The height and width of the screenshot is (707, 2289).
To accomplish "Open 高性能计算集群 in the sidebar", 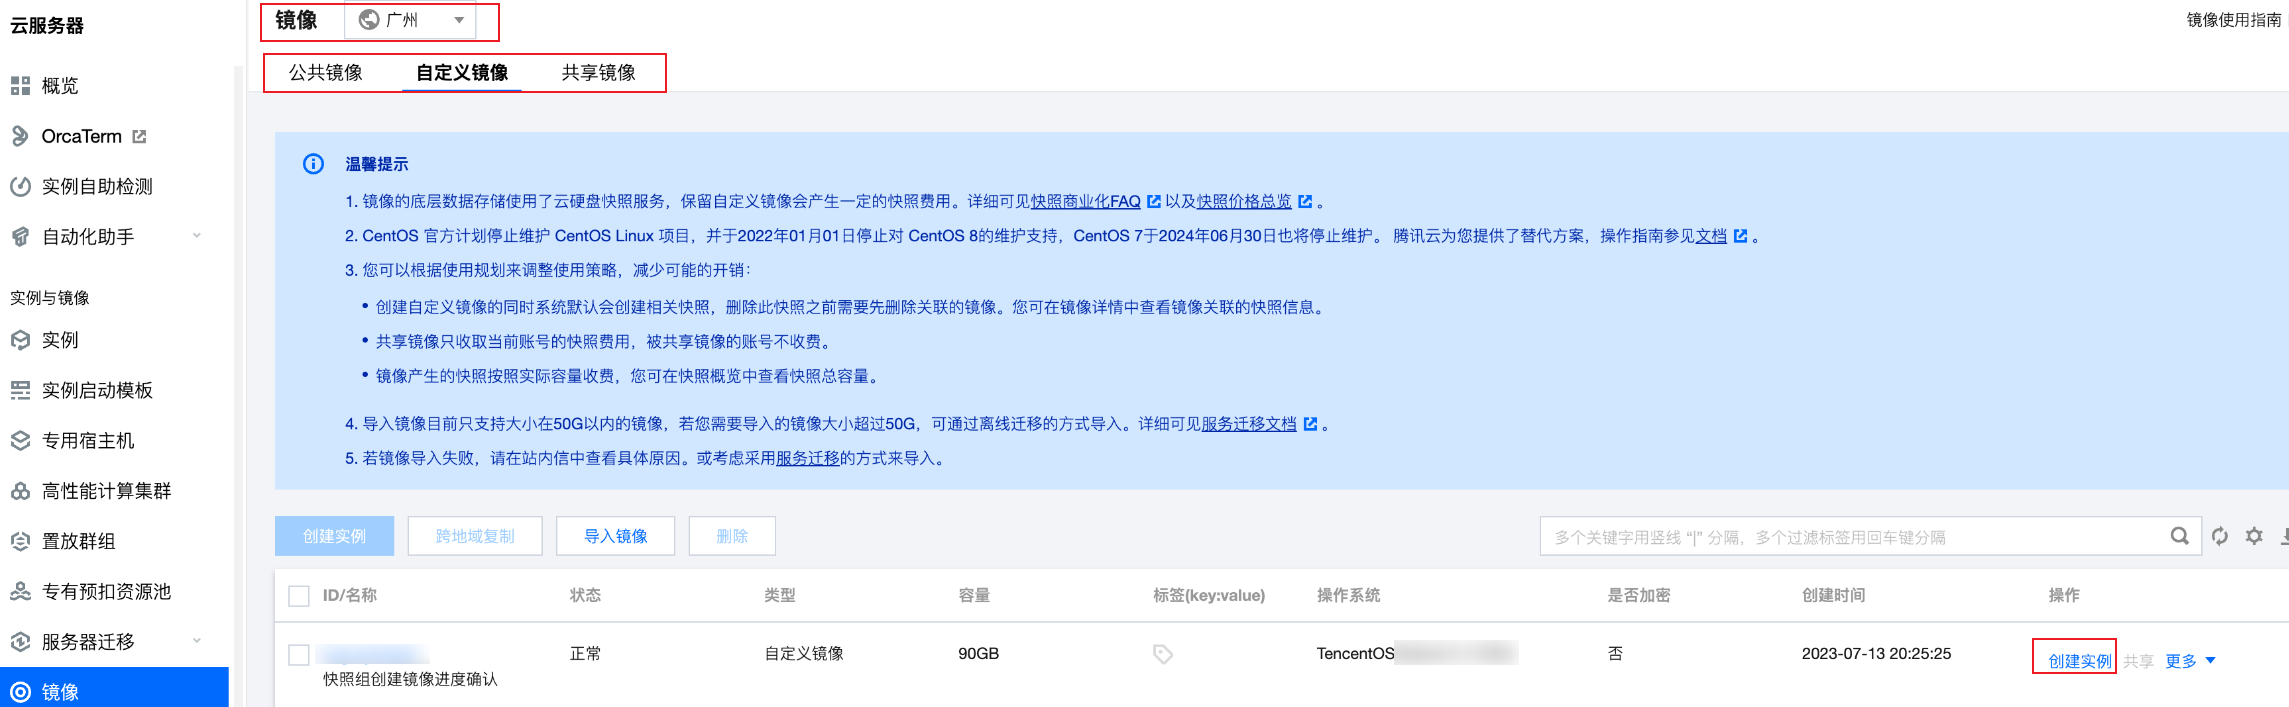I will coord(106,491).
